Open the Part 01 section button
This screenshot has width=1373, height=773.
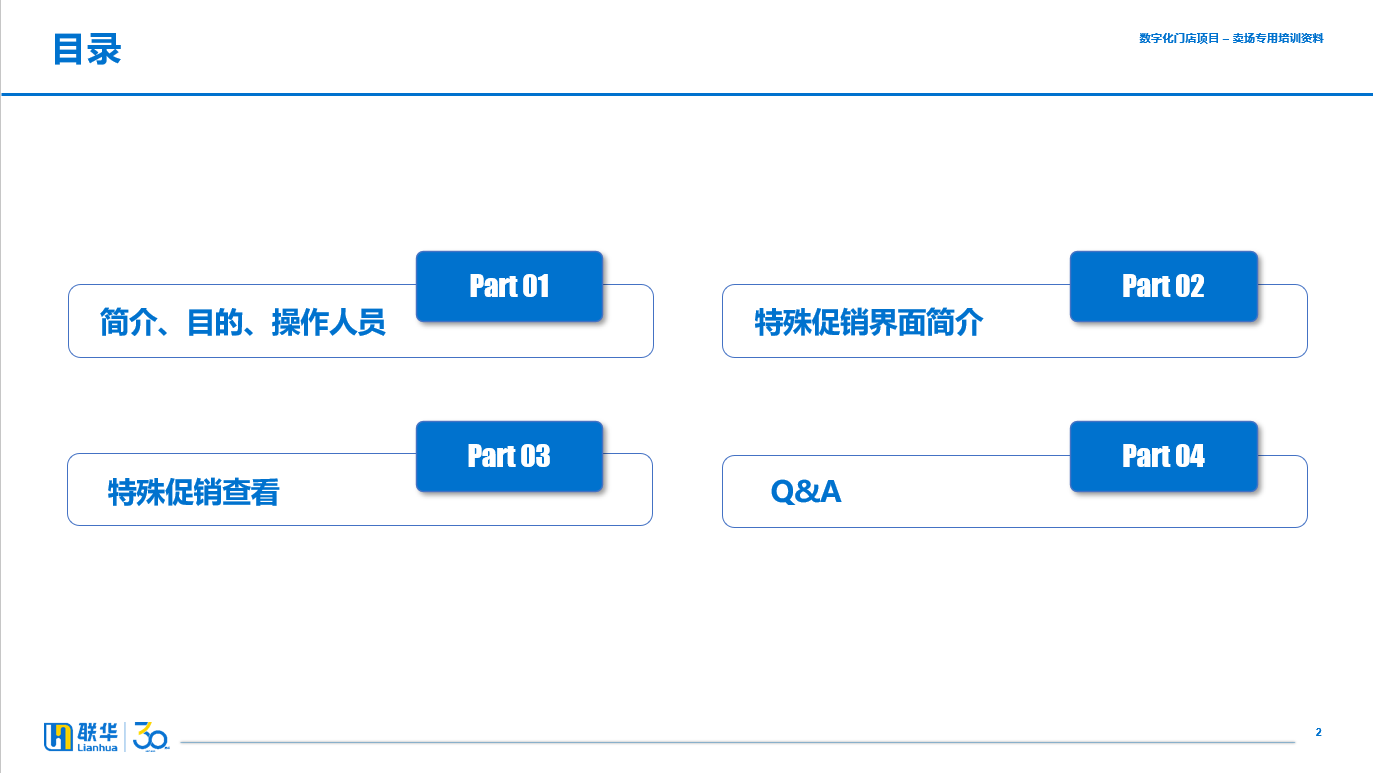(x=509, y=286)
